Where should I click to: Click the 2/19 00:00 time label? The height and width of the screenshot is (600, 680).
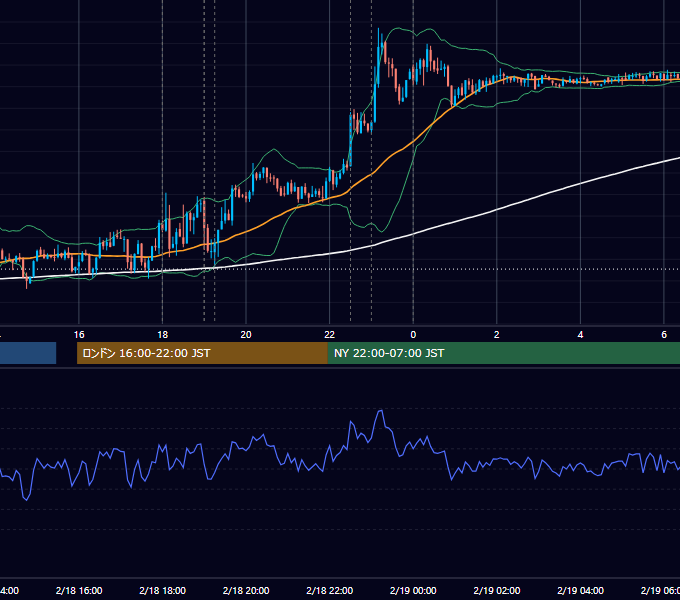413,590
